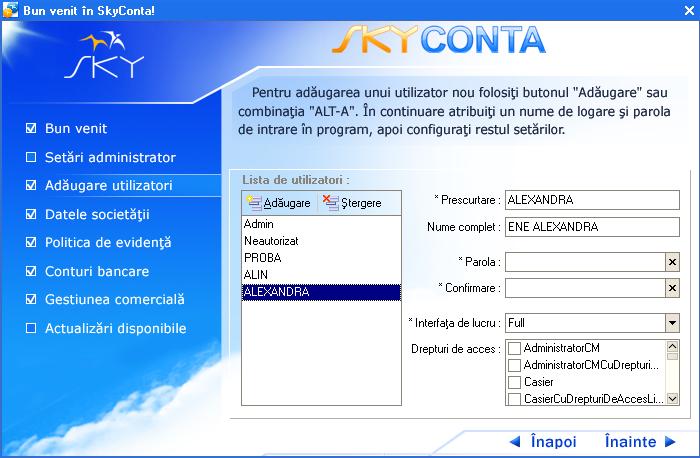
Task: Toggle the Setări administrator checkbox
Action: click(x=31, y=157)
